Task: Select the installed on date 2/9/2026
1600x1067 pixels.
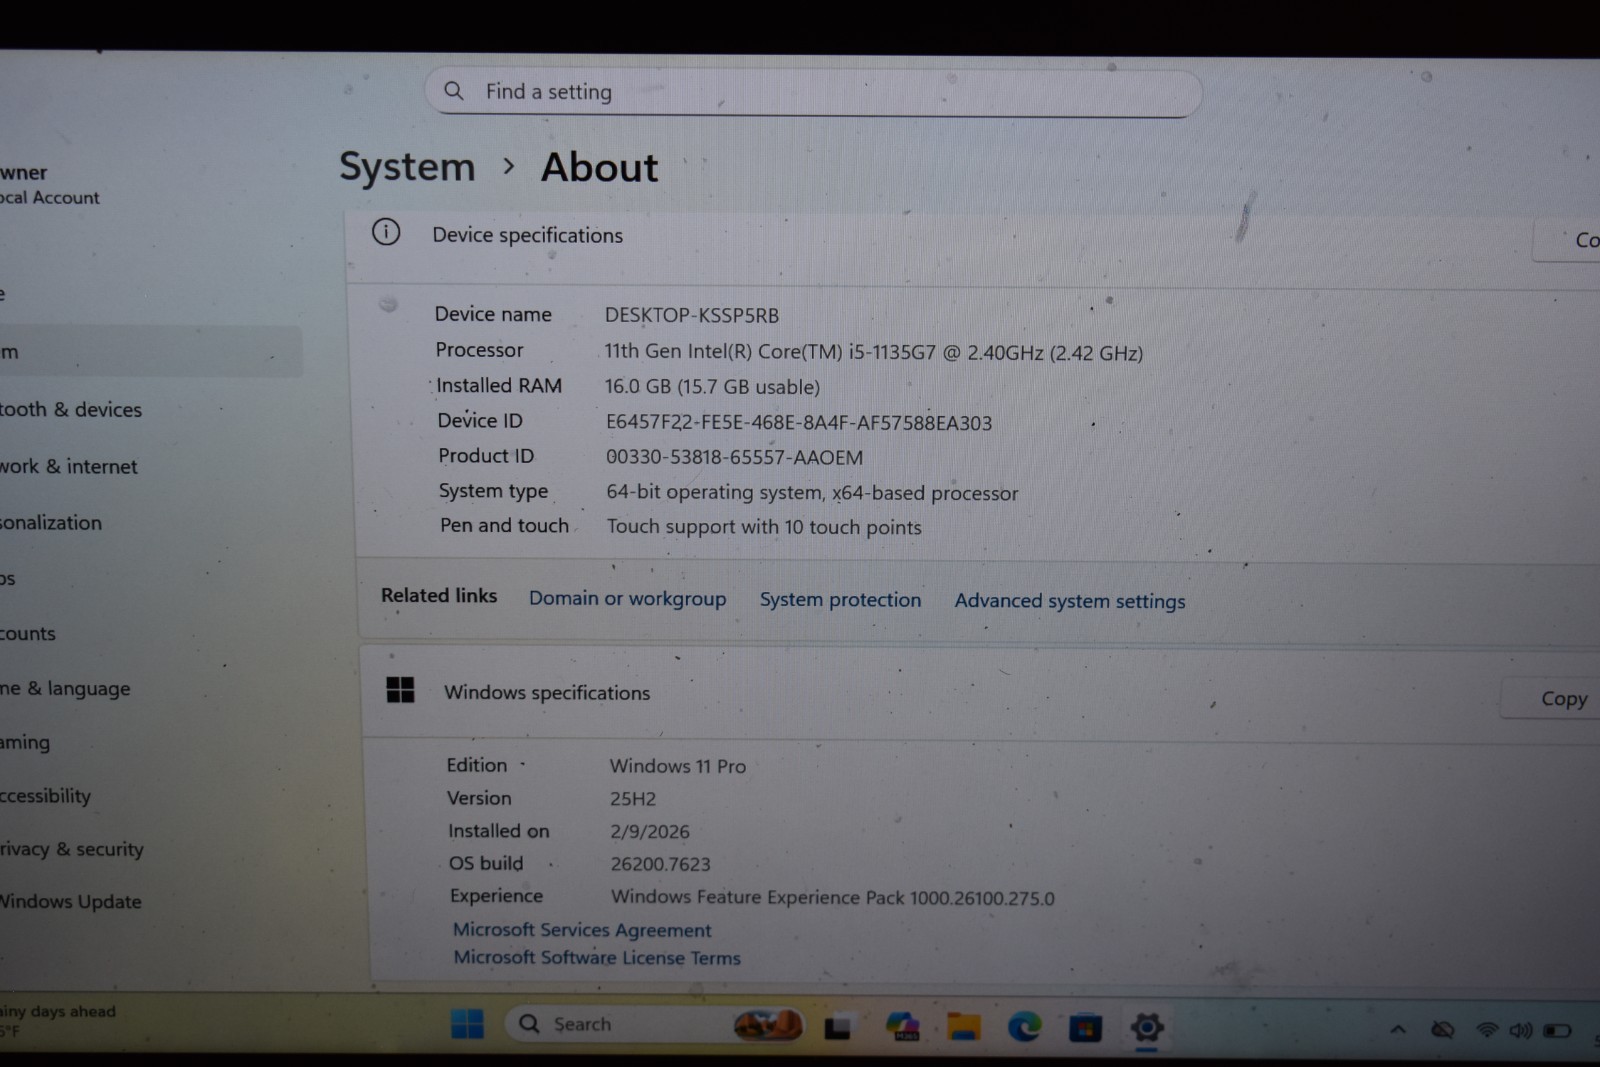Action: point(650,832)
